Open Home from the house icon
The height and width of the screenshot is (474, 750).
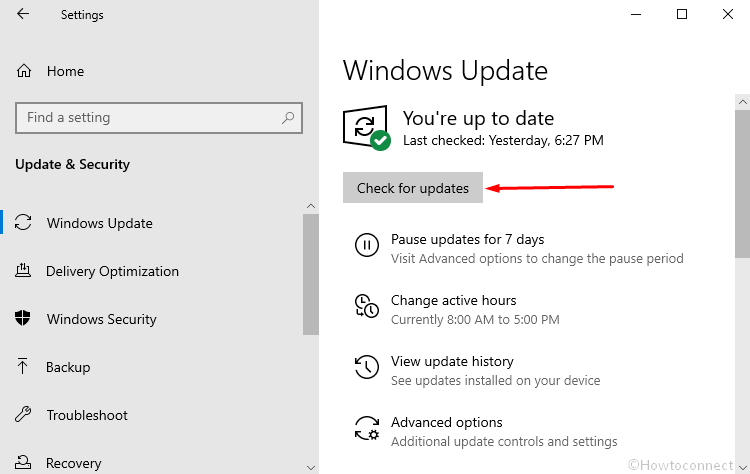click(24, 71)
